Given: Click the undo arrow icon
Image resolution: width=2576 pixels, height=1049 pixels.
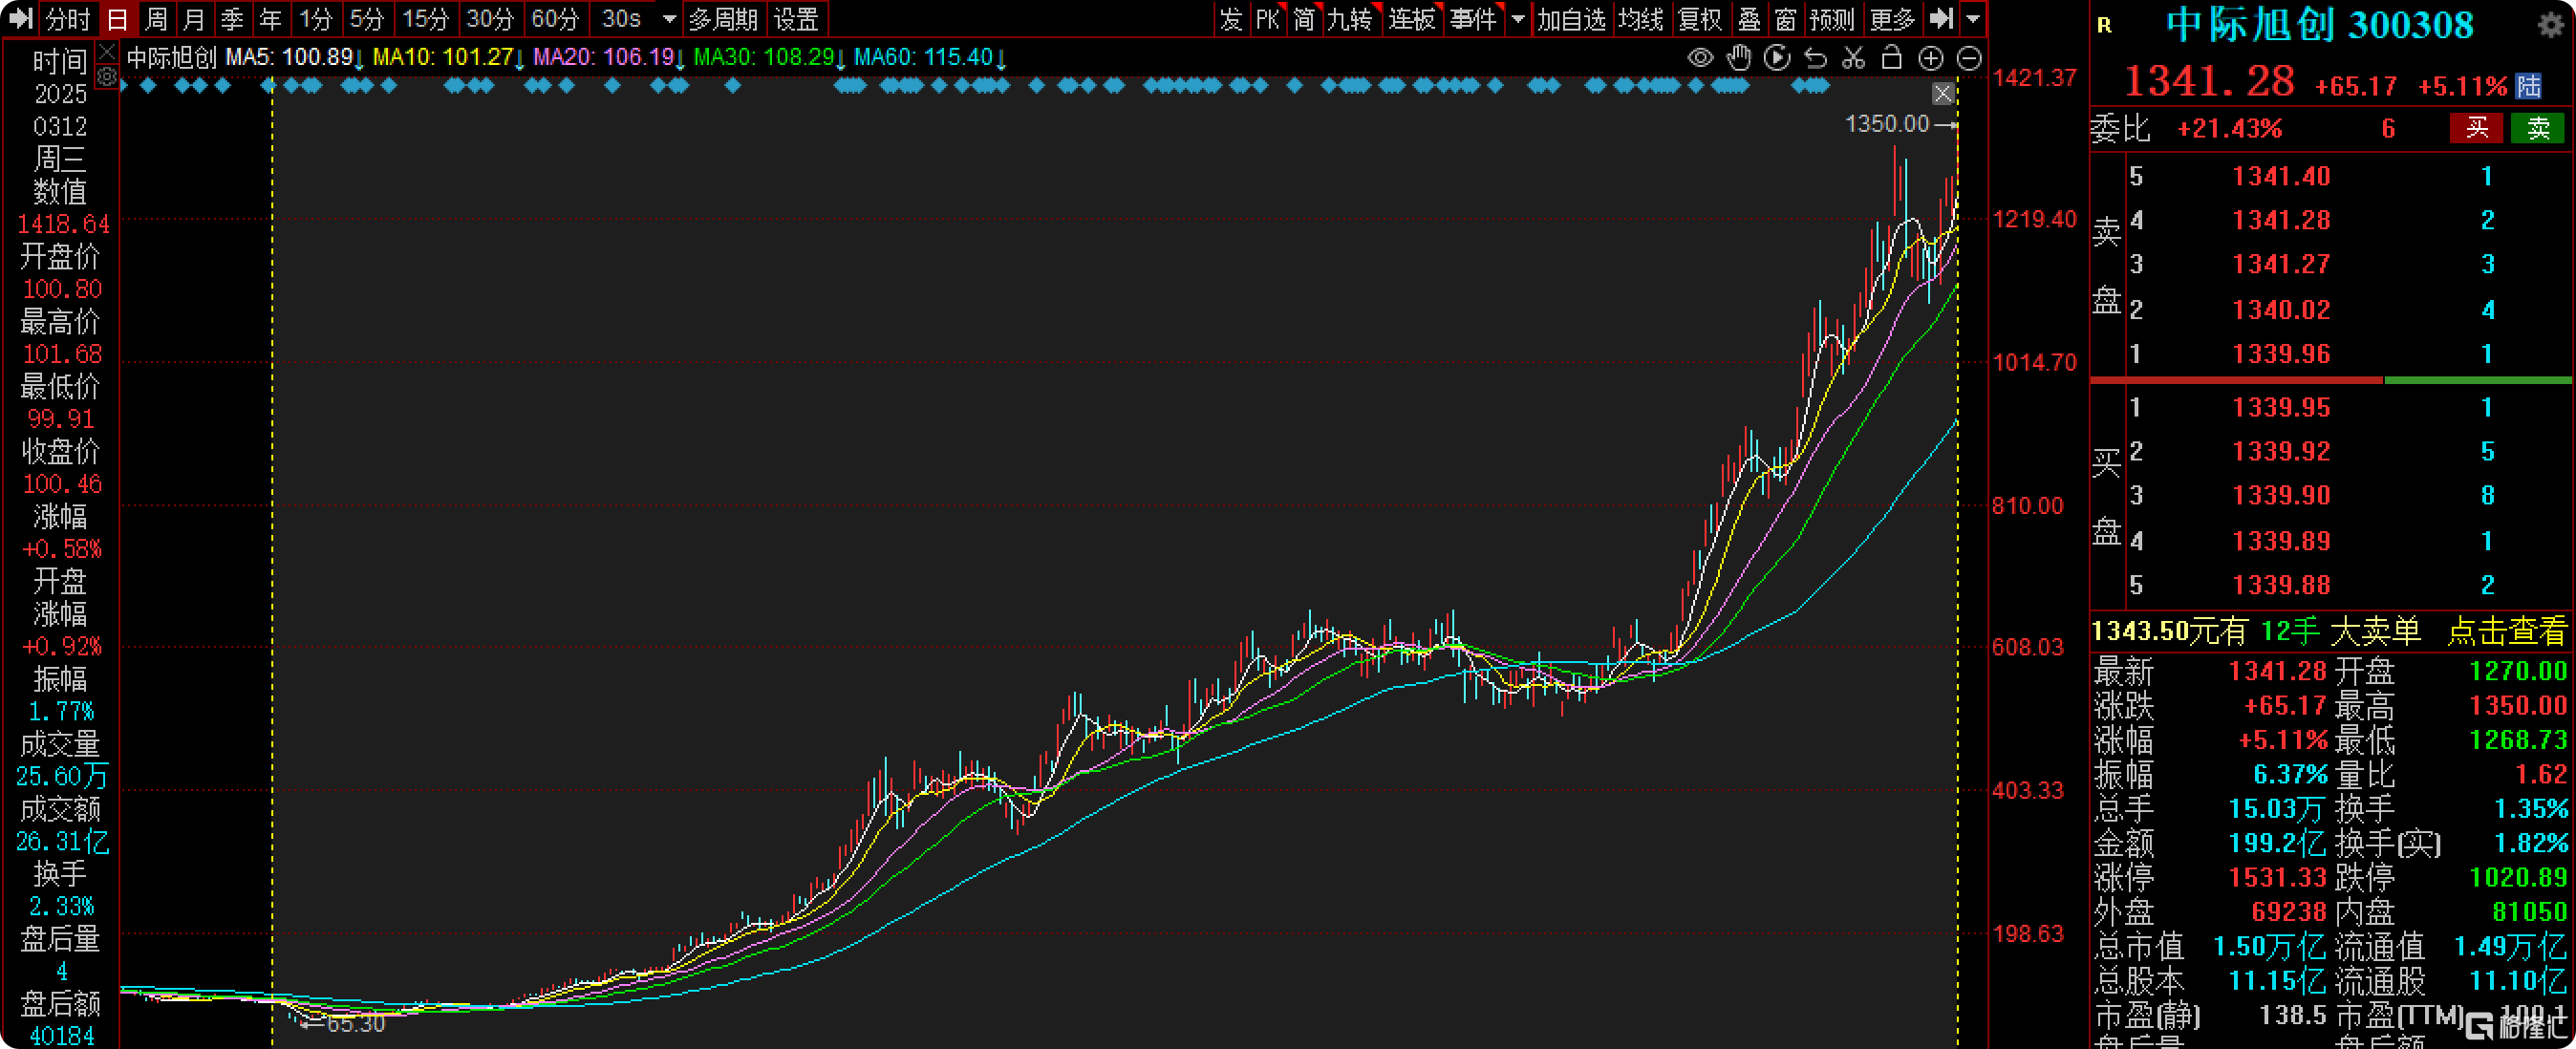Looking at the screenshot, I should 1815,58.
